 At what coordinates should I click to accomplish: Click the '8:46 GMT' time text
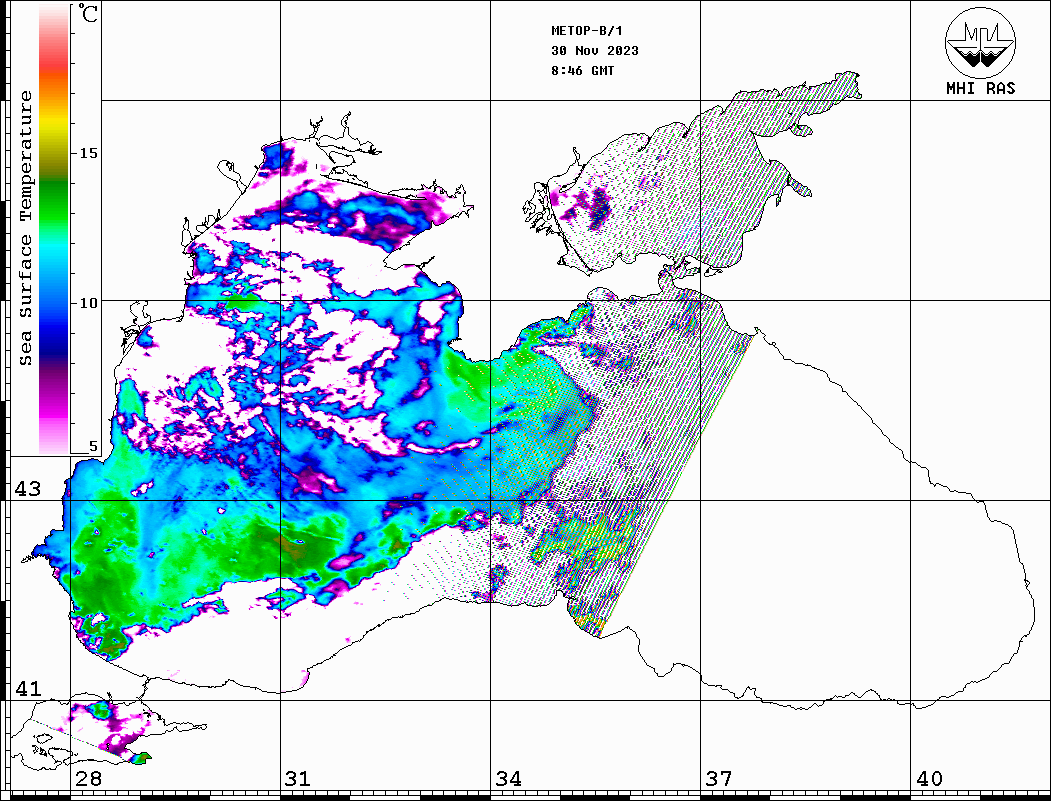[582, 70]
